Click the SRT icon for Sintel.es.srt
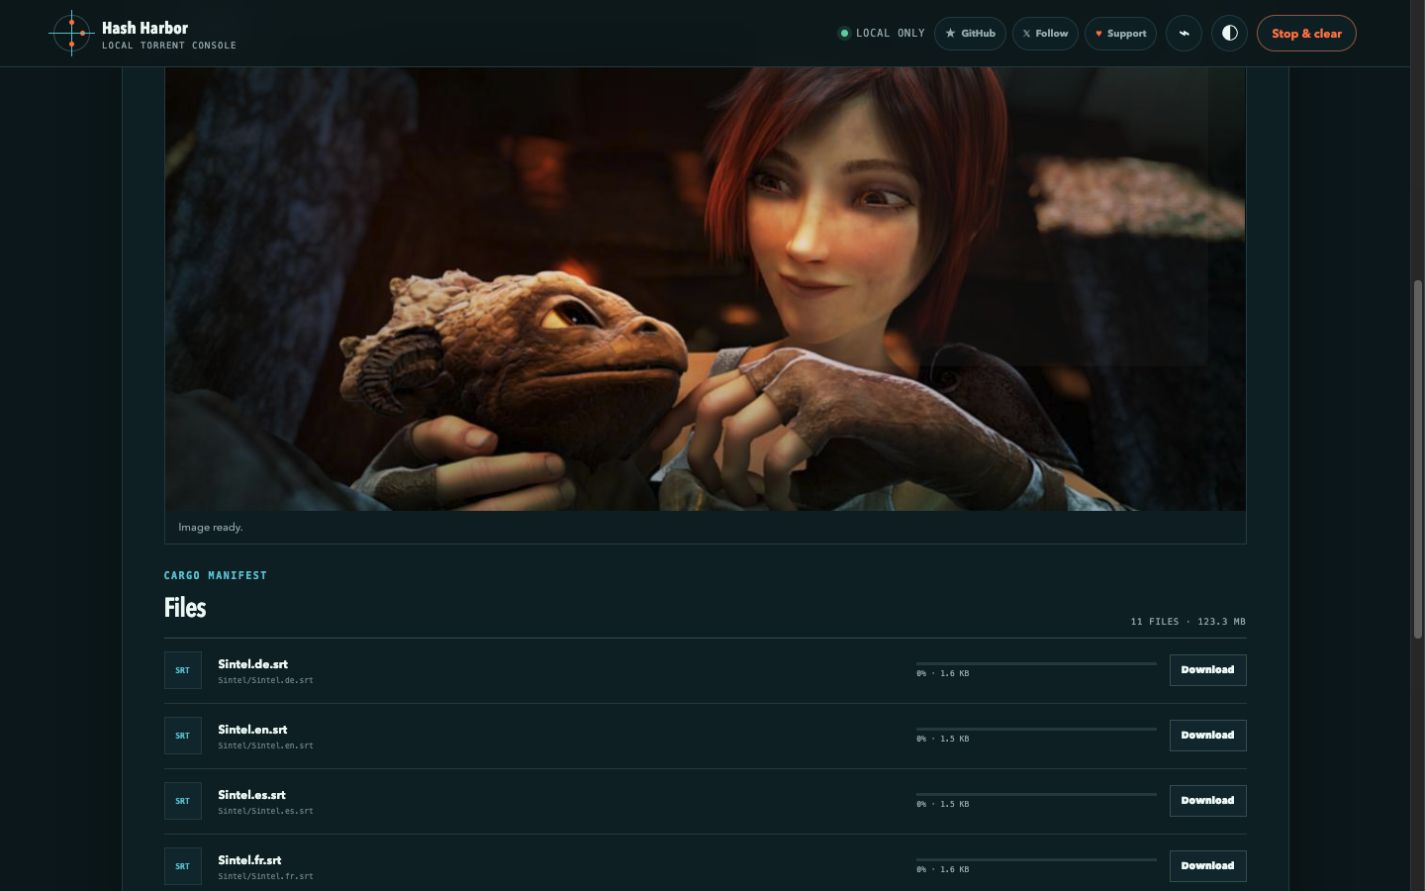Image resolution: width=1425 pixels, height=891 pixels. click(x=183, y=800)
